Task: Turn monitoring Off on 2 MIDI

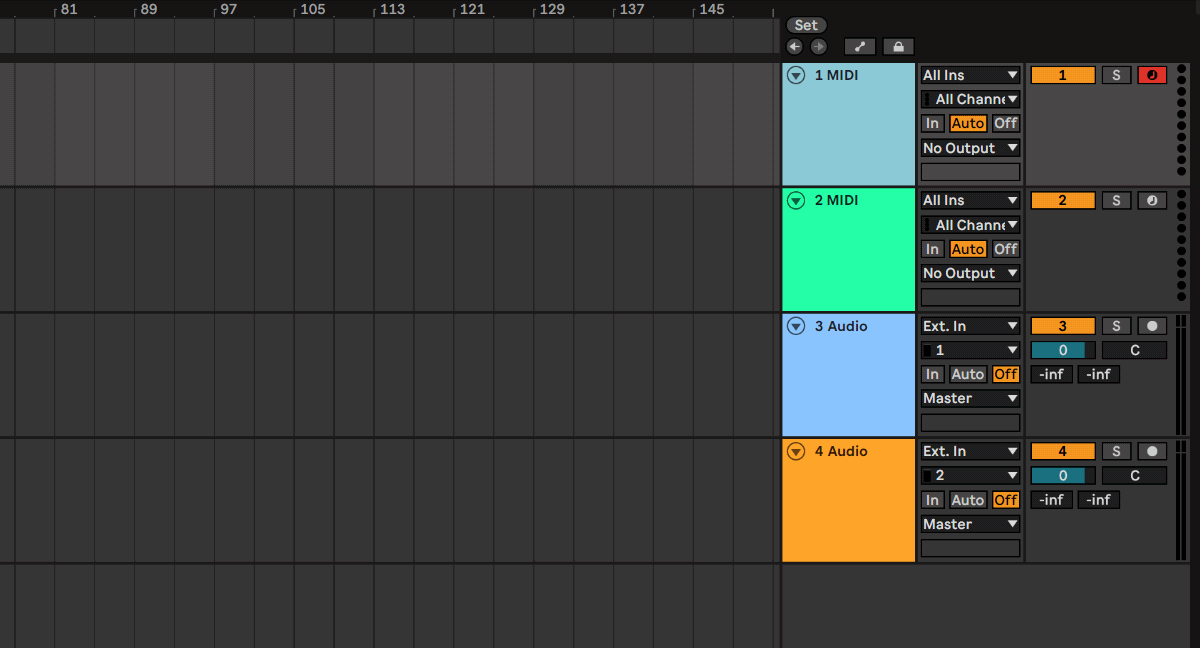Action: click(1005, 249)
